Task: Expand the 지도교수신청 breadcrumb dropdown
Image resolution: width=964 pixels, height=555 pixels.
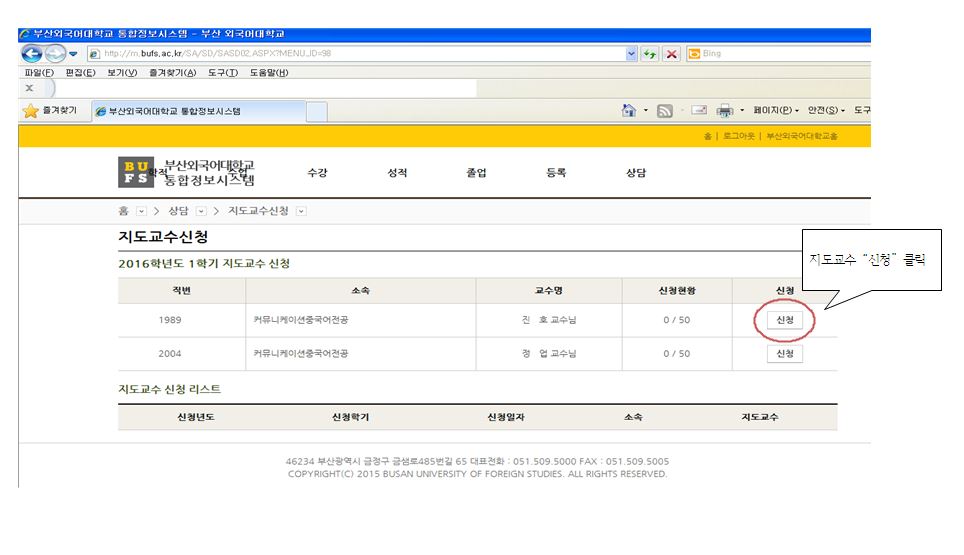Action: click(301, 210)
